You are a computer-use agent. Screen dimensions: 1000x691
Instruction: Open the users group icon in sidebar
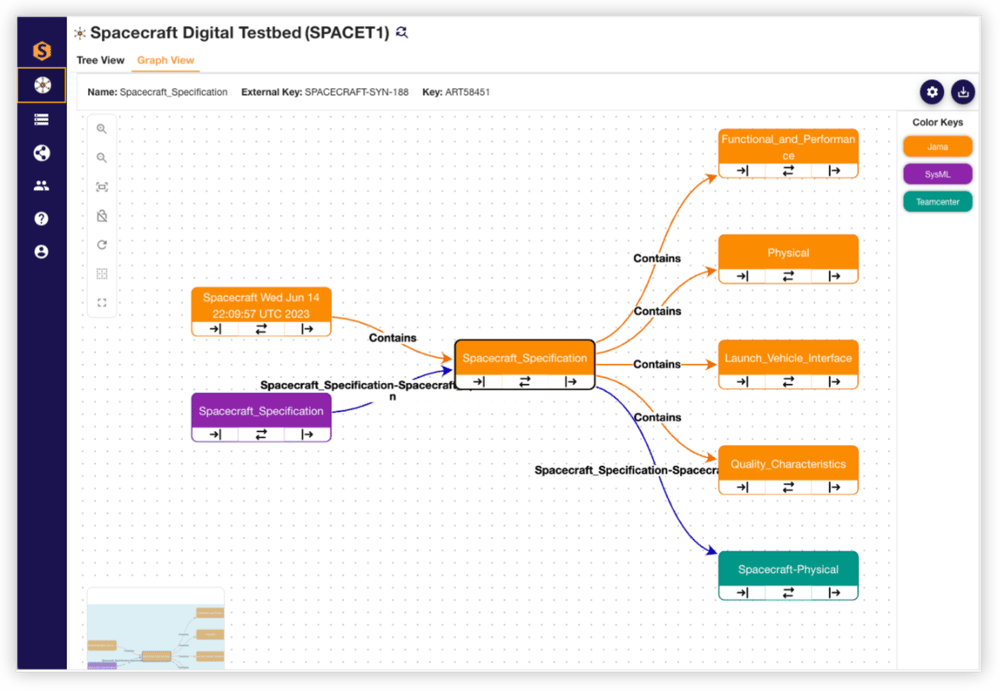point(41,186)
